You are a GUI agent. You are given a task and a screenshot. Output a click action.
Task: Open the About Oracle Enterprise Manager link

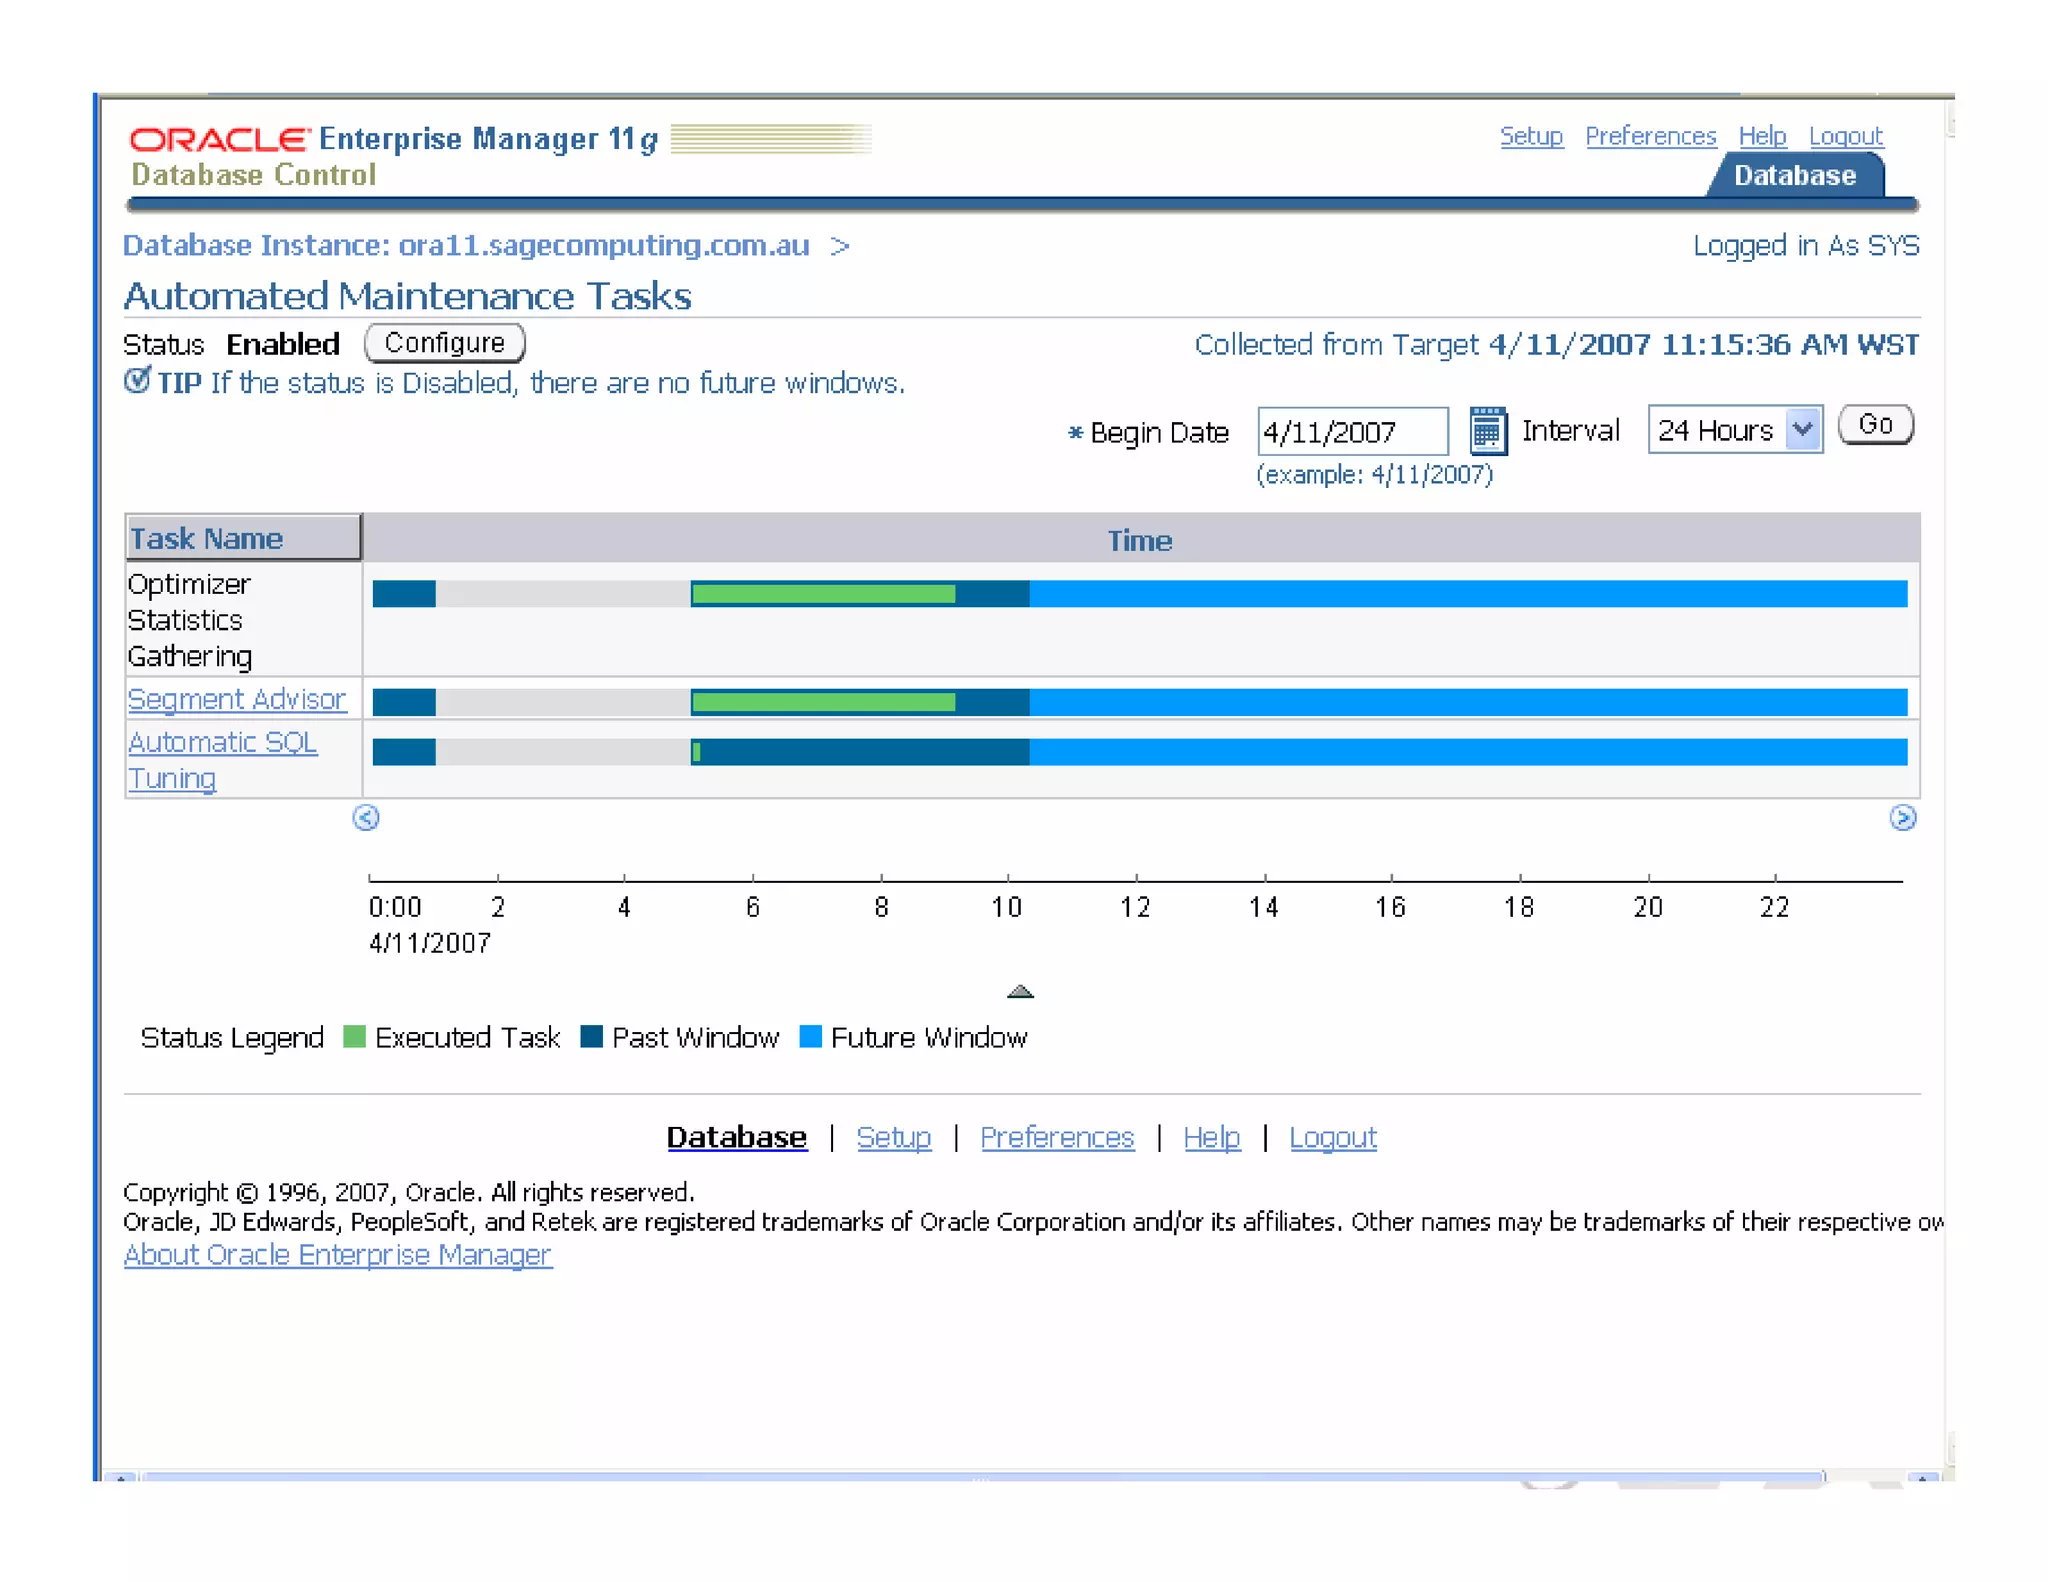[337, 1255]
